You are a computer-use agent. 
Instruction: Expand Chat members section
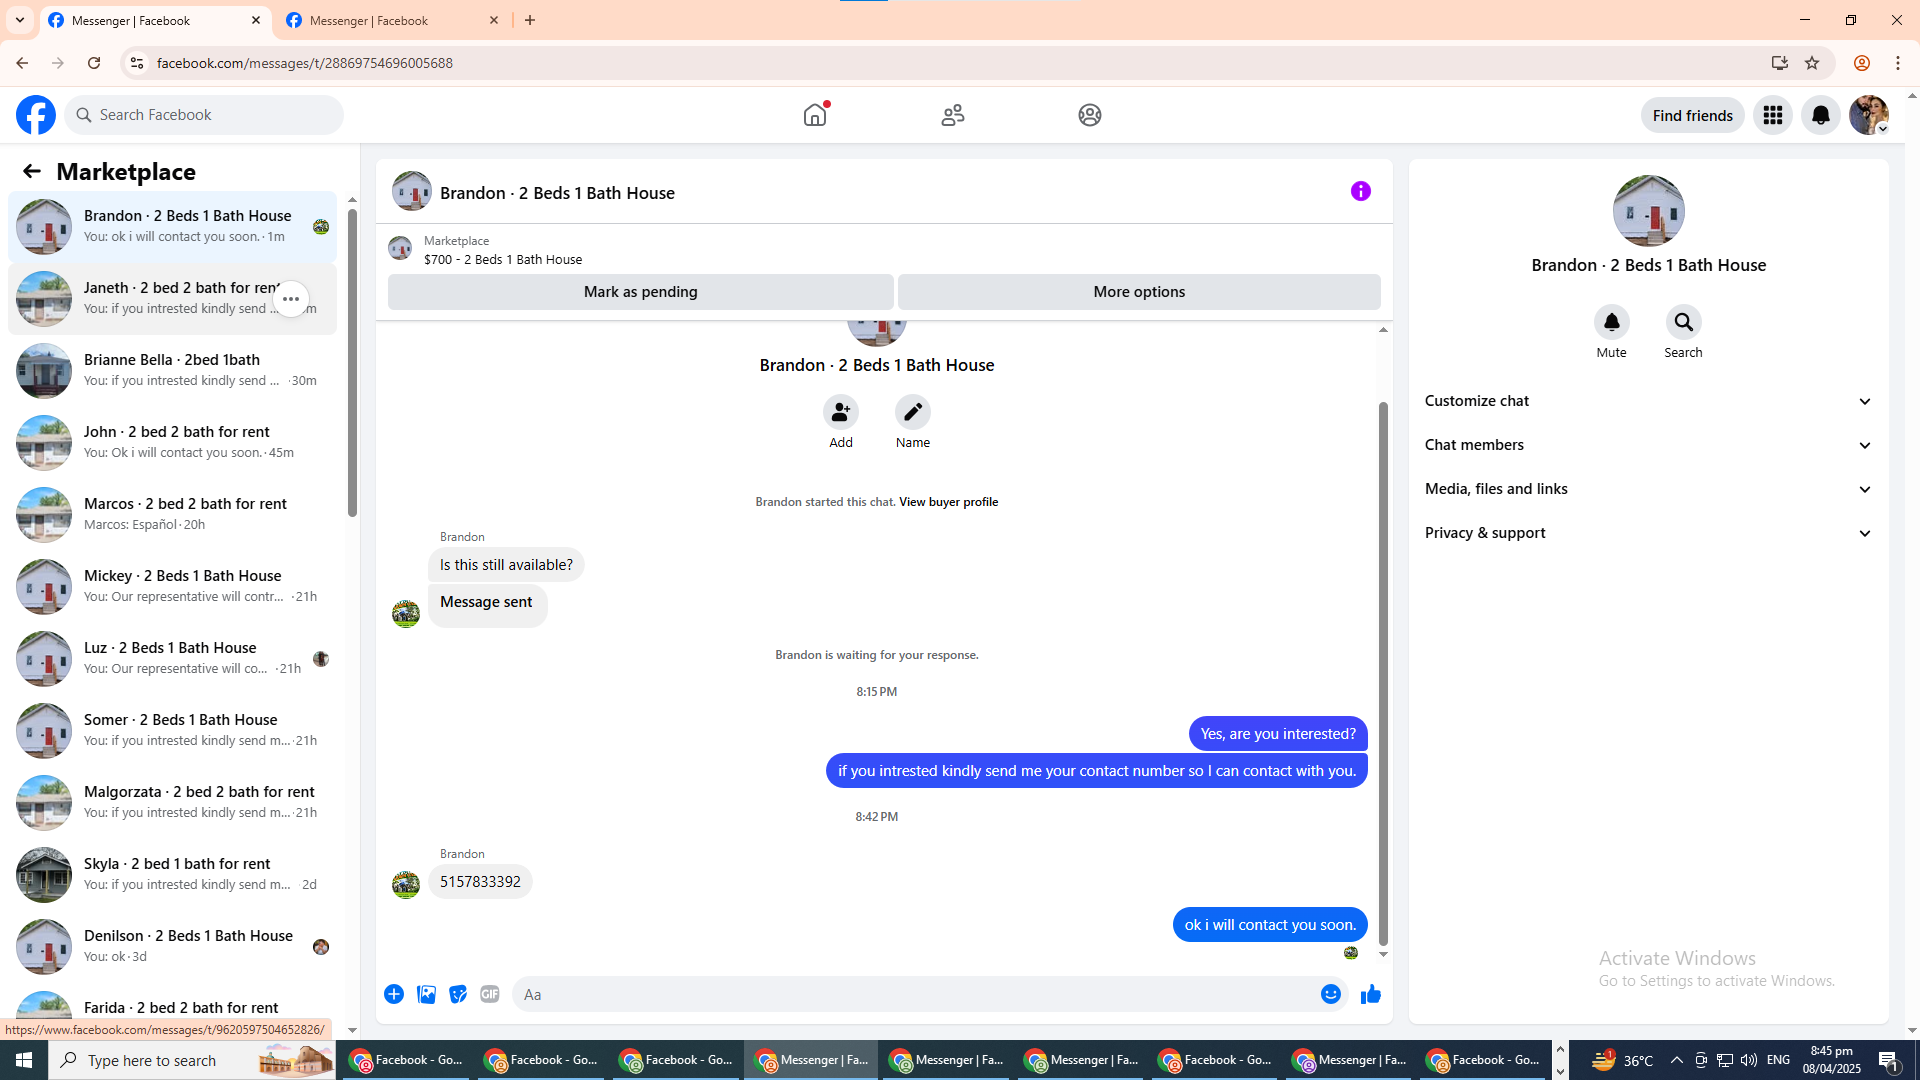pyautogui.click(x=1647, y=445)
